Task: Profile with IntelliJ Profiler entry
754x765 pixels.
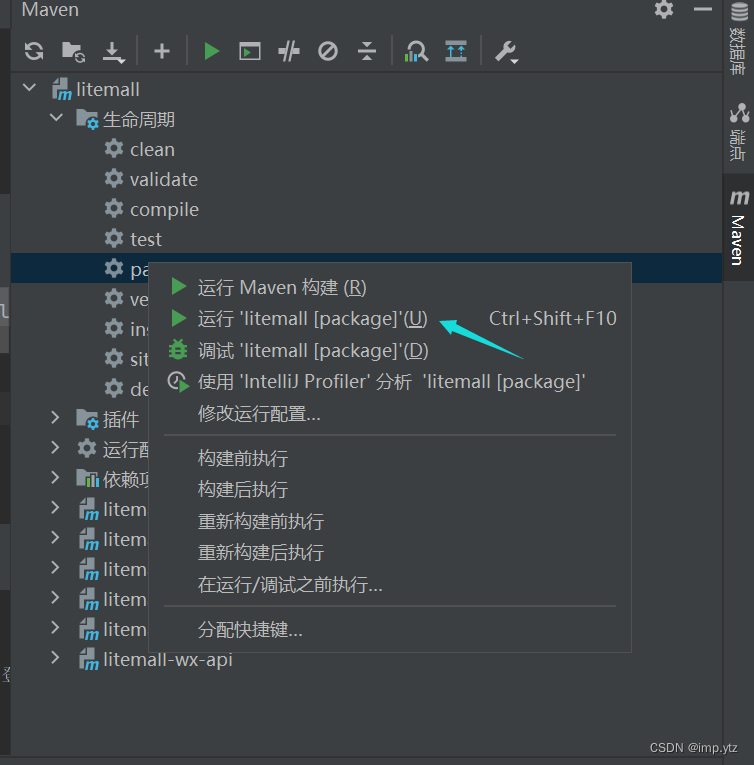Action: (x=391, y=382)
